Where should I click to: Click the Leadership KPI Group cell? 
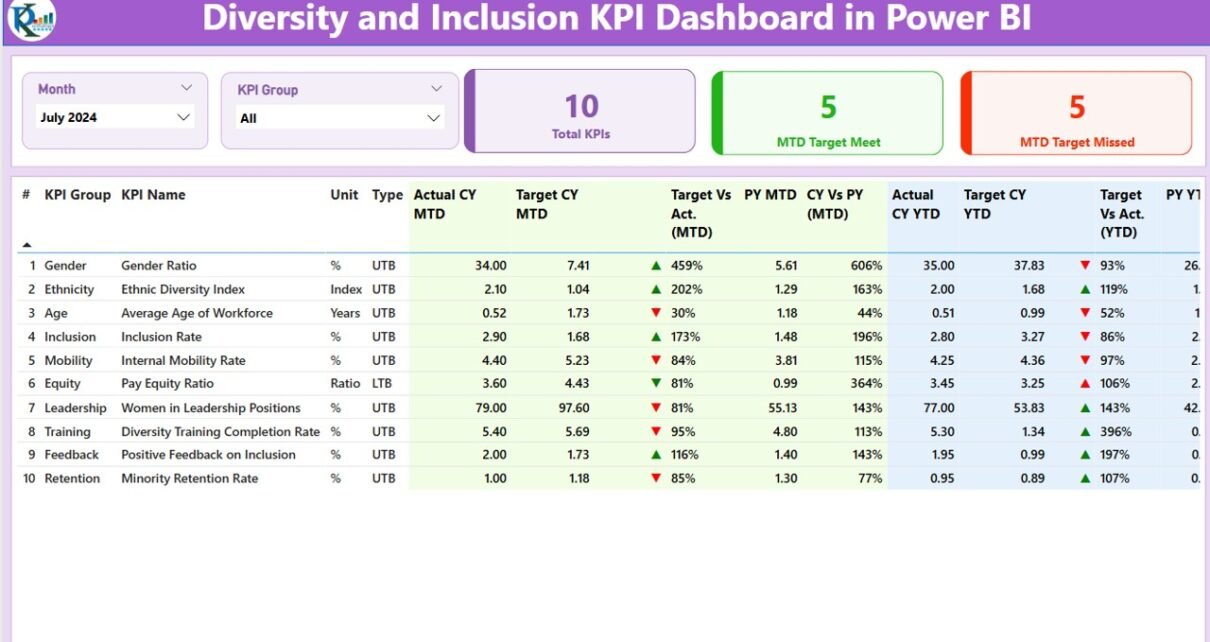(75, 408)
